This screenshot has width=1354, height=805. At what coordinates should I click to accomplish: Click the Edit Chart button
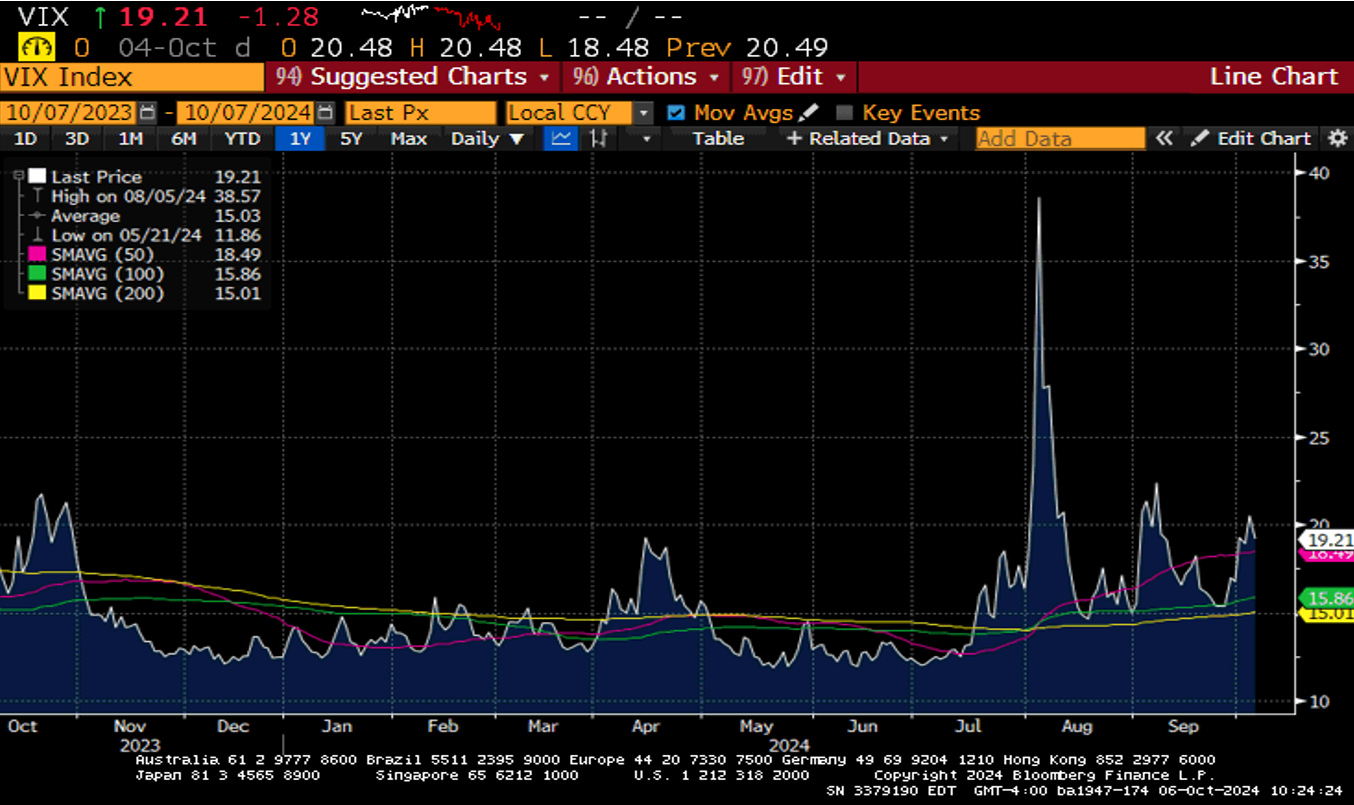[x=1252, y=139]
